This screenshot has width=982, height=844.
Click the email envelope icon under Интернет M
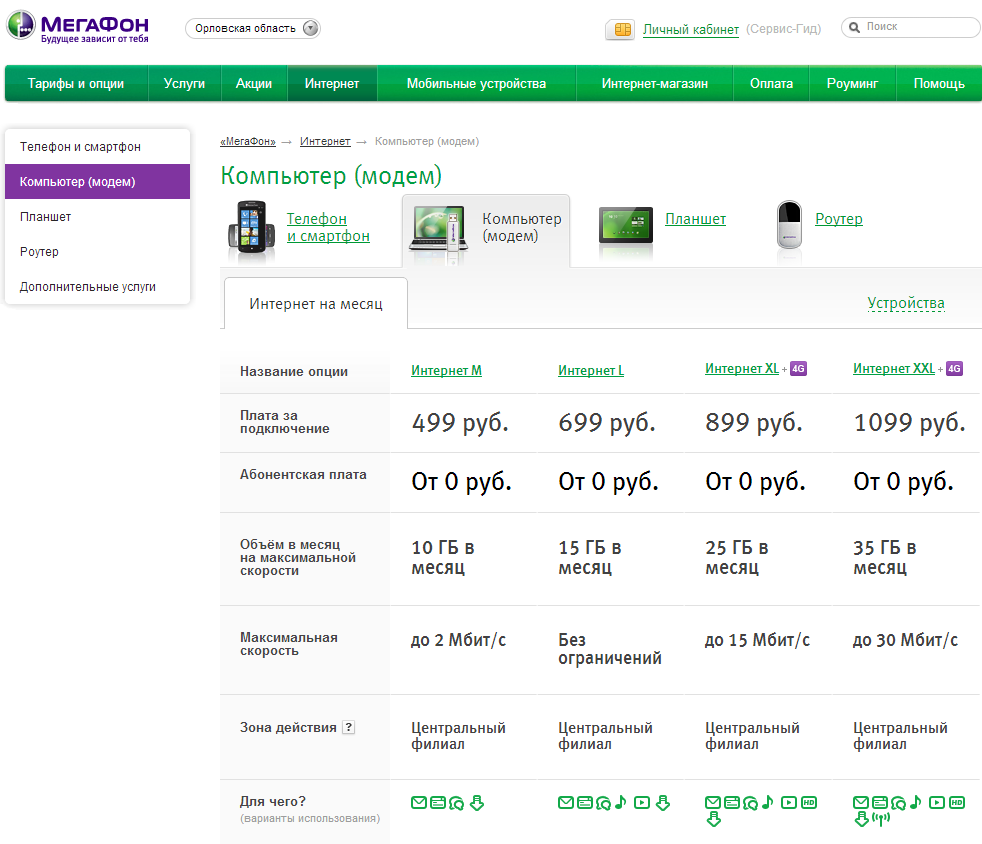coord(419,802)
